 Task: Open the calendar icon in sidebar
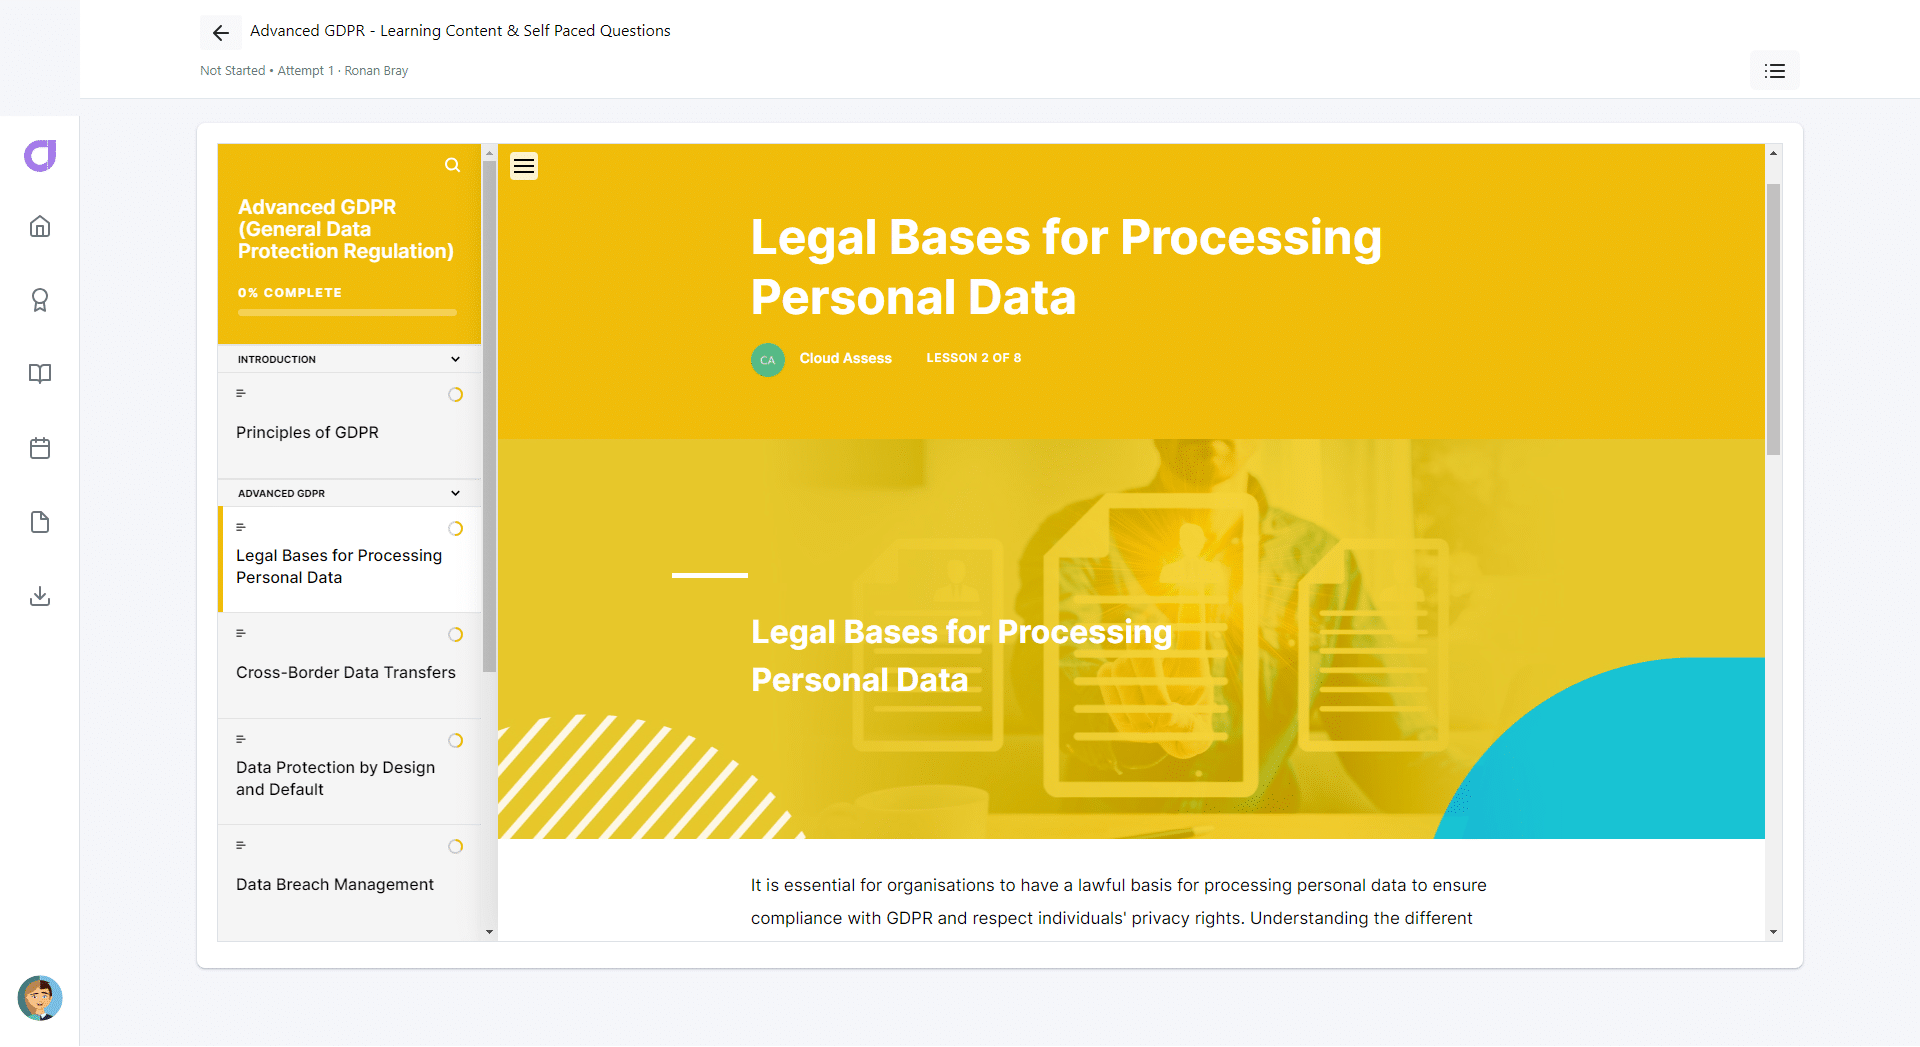(x=40, y=448)
